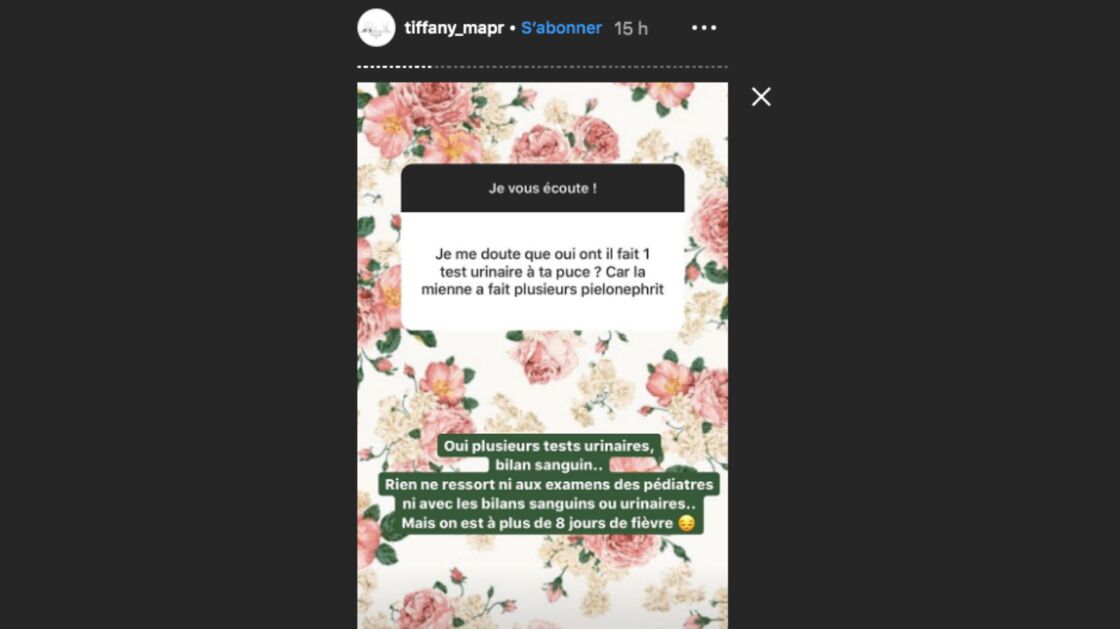Click the 'bilan sanguin..' green text label
1120x629 pixels.
(544, 465)
